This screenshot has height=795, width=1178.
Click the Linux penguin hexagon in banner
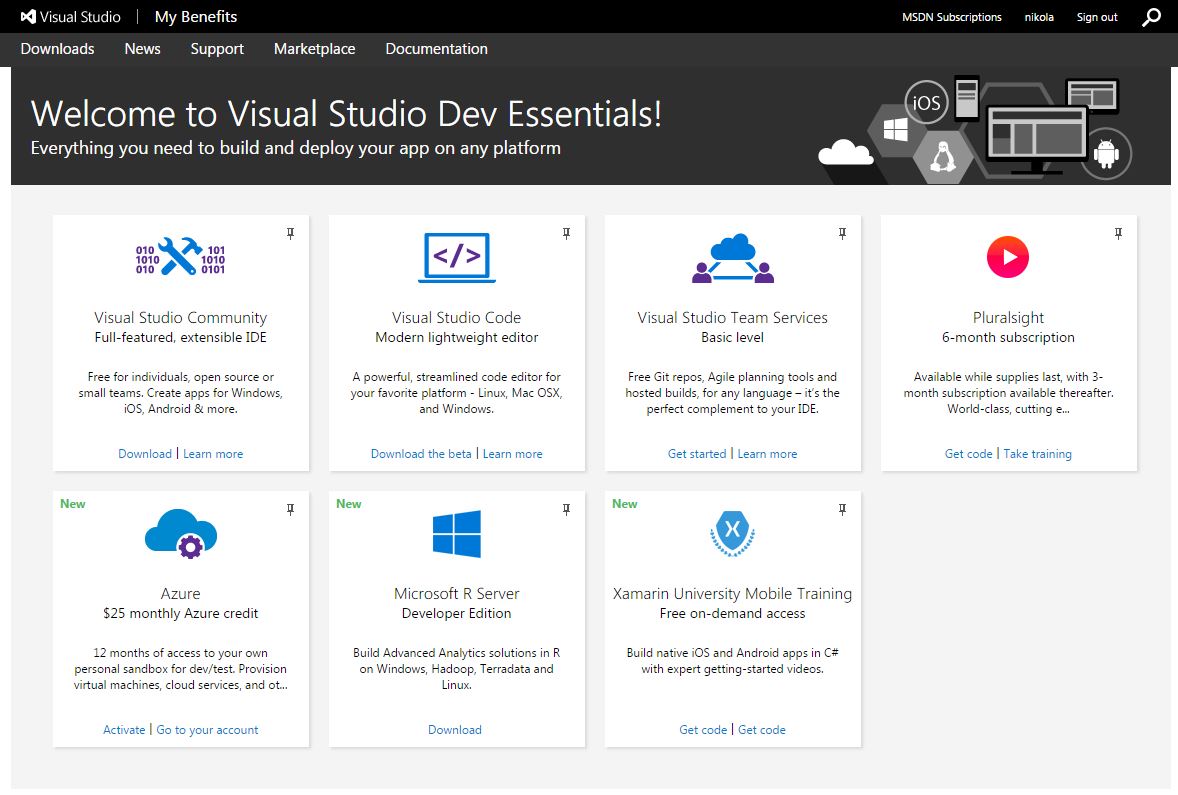pyautogui.click(x=943, y=156)
